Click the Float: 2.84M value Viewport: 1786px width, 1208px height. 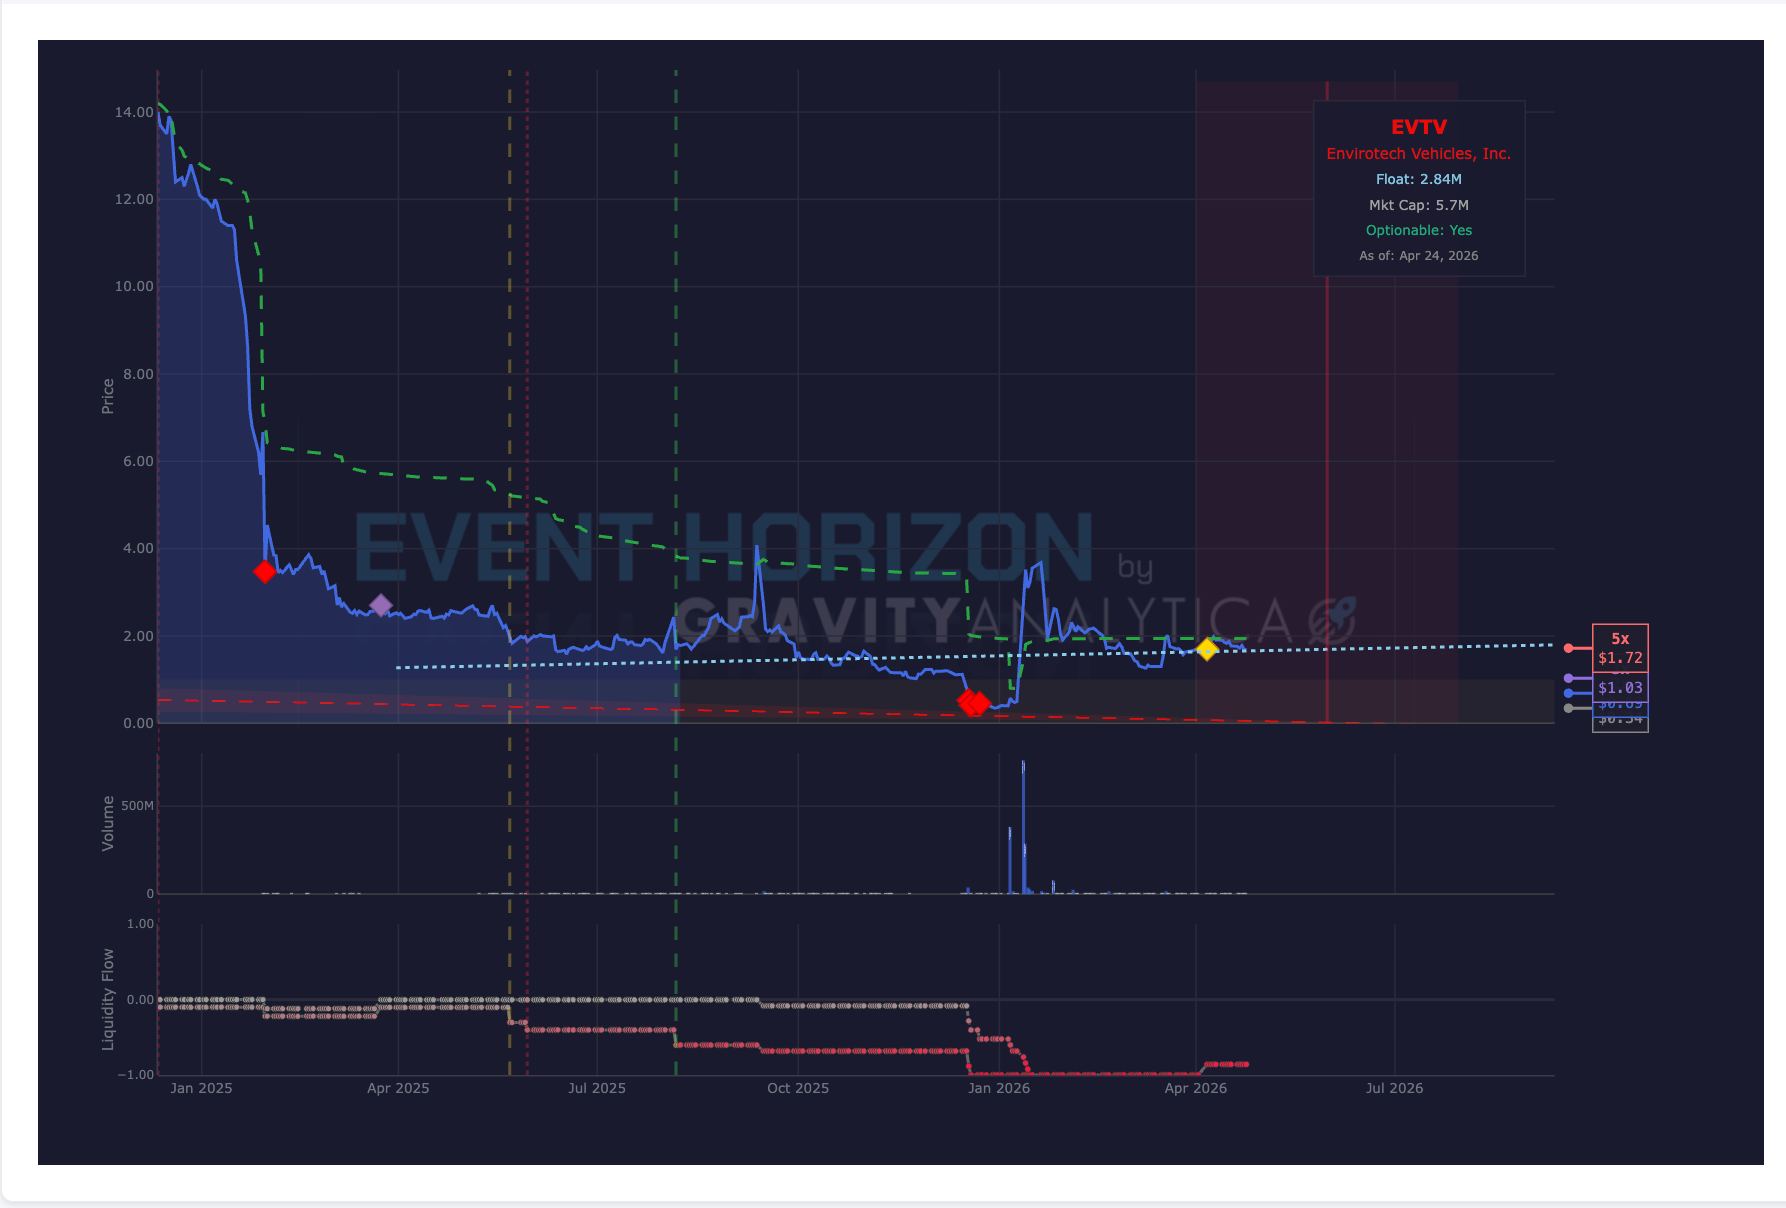coord(1418,179)
